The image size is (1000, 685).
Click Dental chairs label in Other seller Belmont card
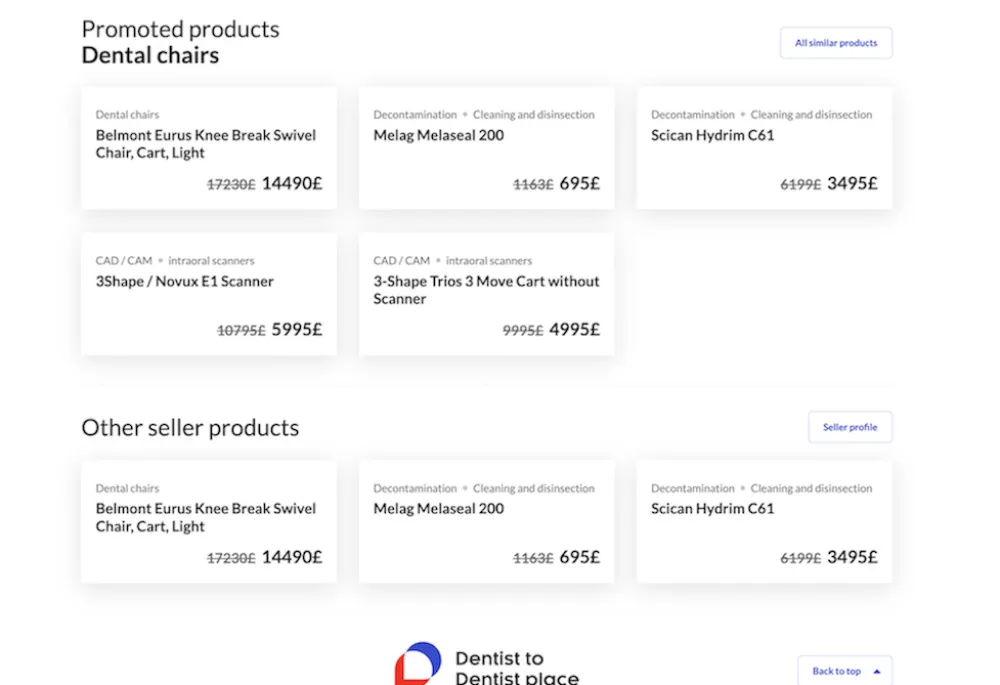coord(127,489)
